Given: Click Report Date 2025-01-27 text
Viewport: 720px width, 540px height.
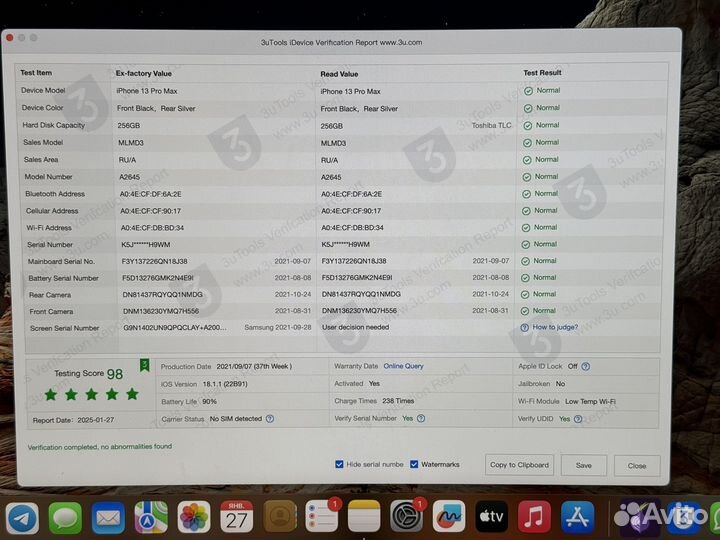Looking at the screenshot, I should pyautogui.click(x=73, y=420).
